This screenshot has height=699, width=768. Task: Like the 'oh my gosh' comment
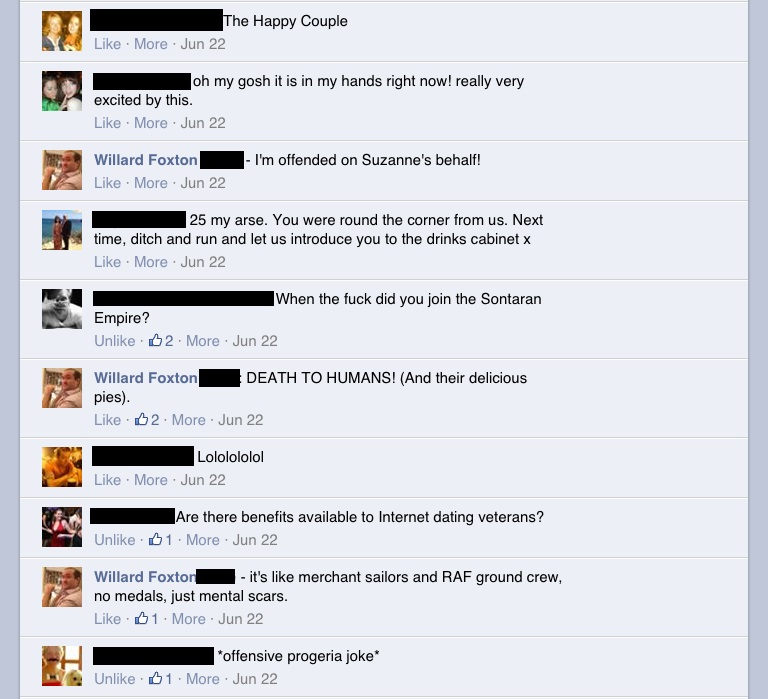click(107, 123)
